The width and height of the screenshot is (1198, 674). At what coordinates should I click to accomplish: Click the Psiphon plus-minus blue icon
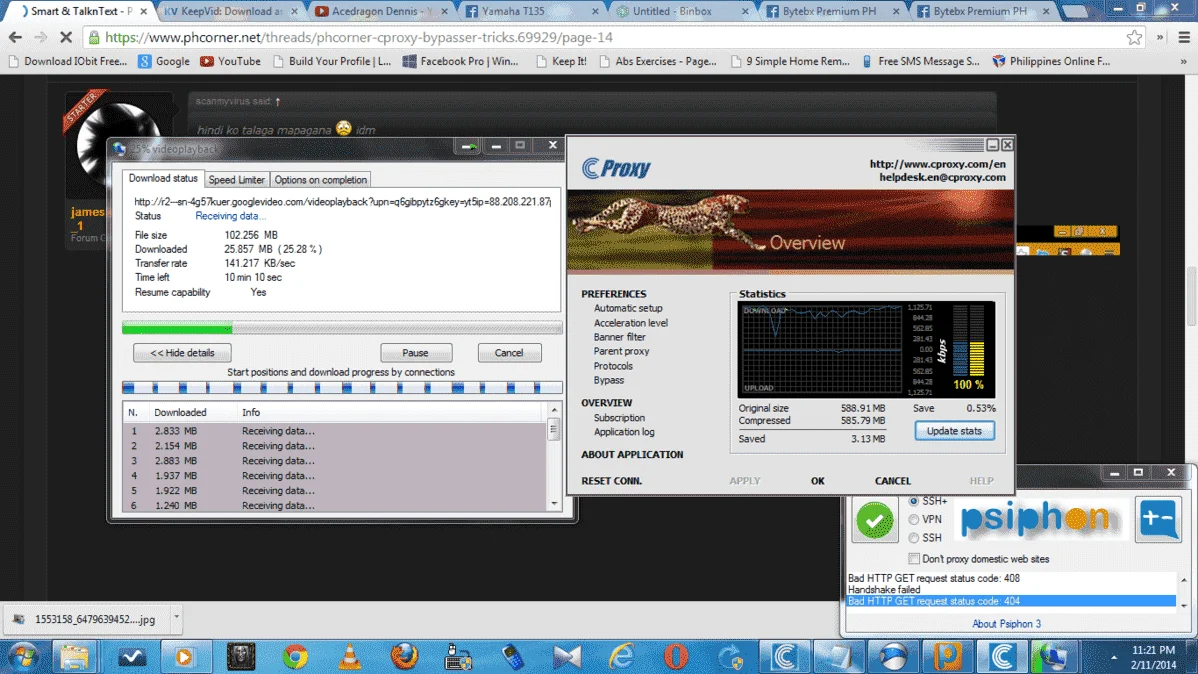[1158, 519]
